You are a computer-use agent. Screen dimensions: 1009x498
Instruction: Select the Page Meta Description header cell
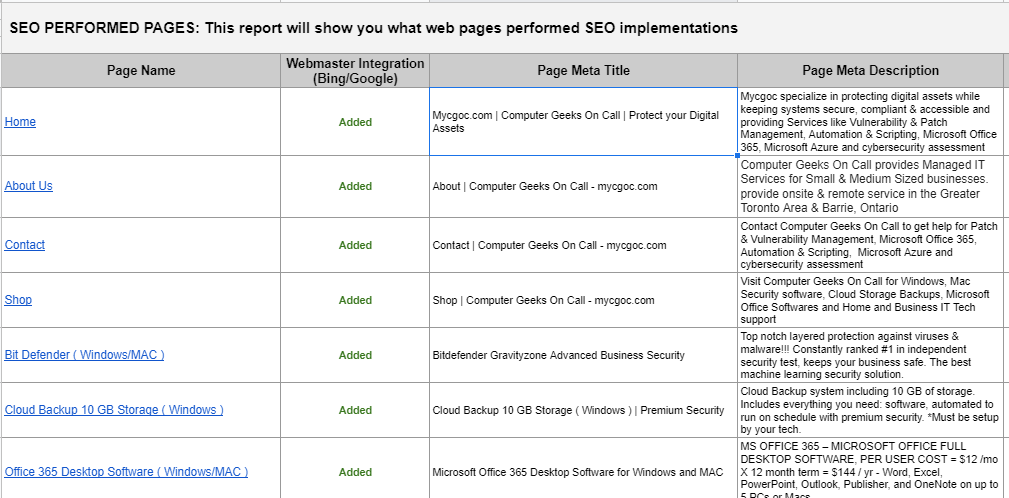[870, 70]
